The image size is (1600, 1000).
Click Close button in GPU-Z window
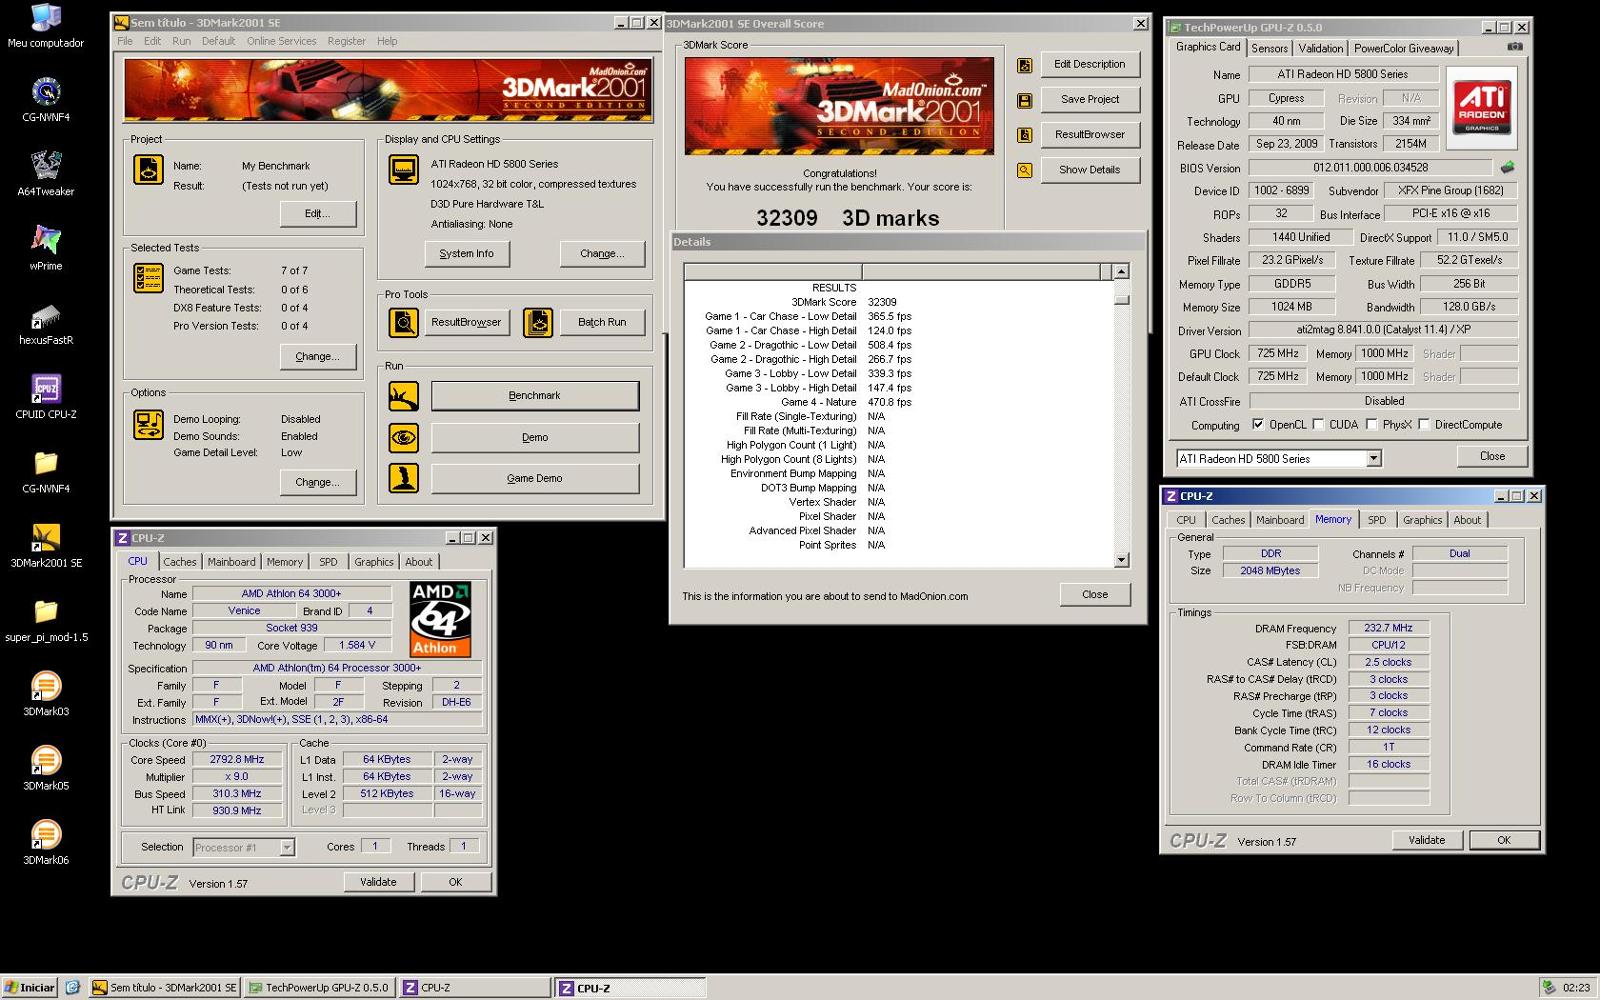(1492, 456)
